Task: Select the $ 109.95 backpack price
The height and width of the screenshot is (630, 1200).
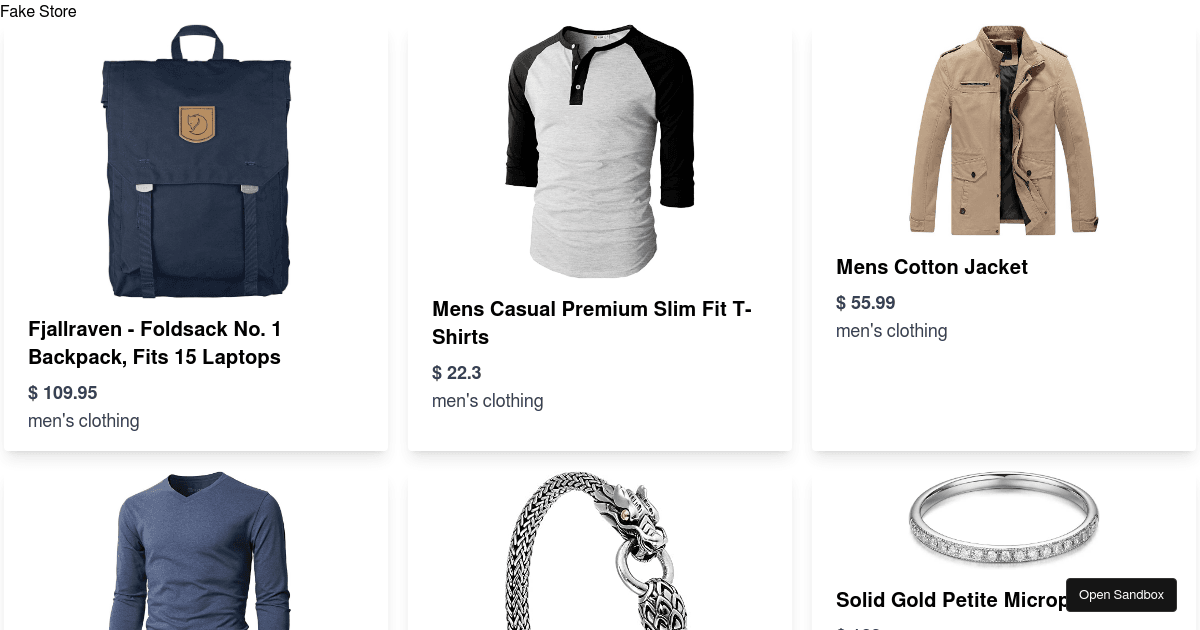Action: (63, 393)
